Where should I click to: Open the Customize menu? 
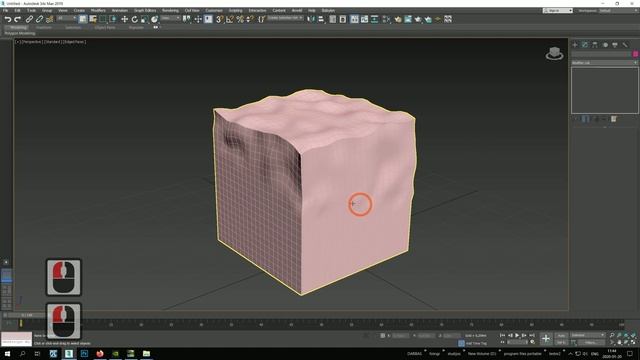214,11
